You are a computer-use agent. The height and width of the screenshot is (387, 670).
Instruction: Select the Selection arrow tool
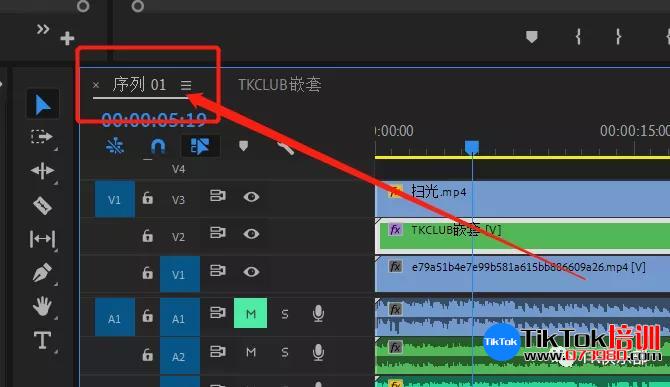(x=43, y=104)
